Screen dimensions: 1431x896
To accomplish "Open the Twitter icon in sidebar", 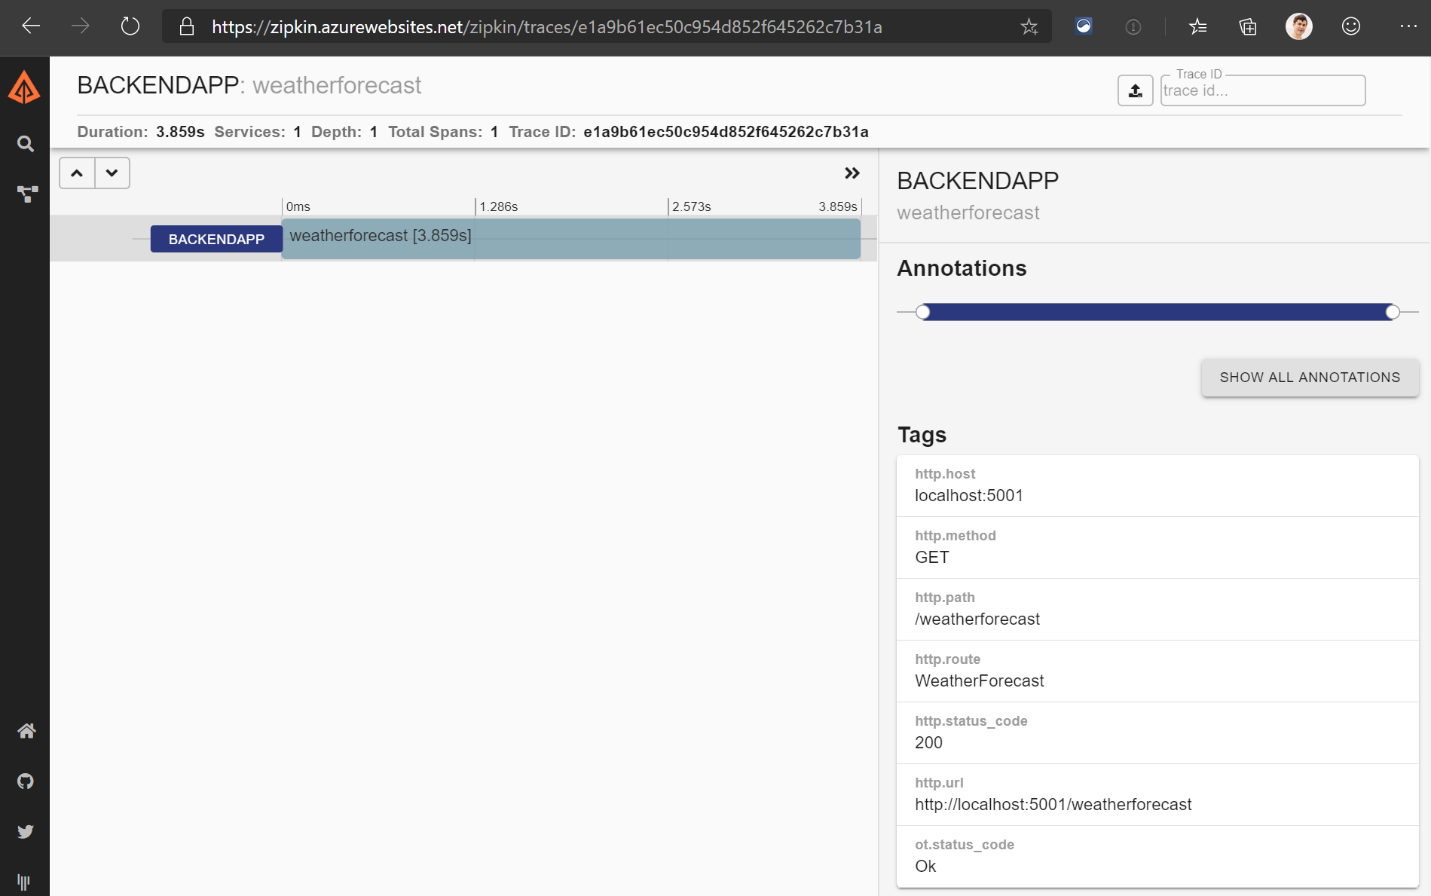I will point(26,831).
